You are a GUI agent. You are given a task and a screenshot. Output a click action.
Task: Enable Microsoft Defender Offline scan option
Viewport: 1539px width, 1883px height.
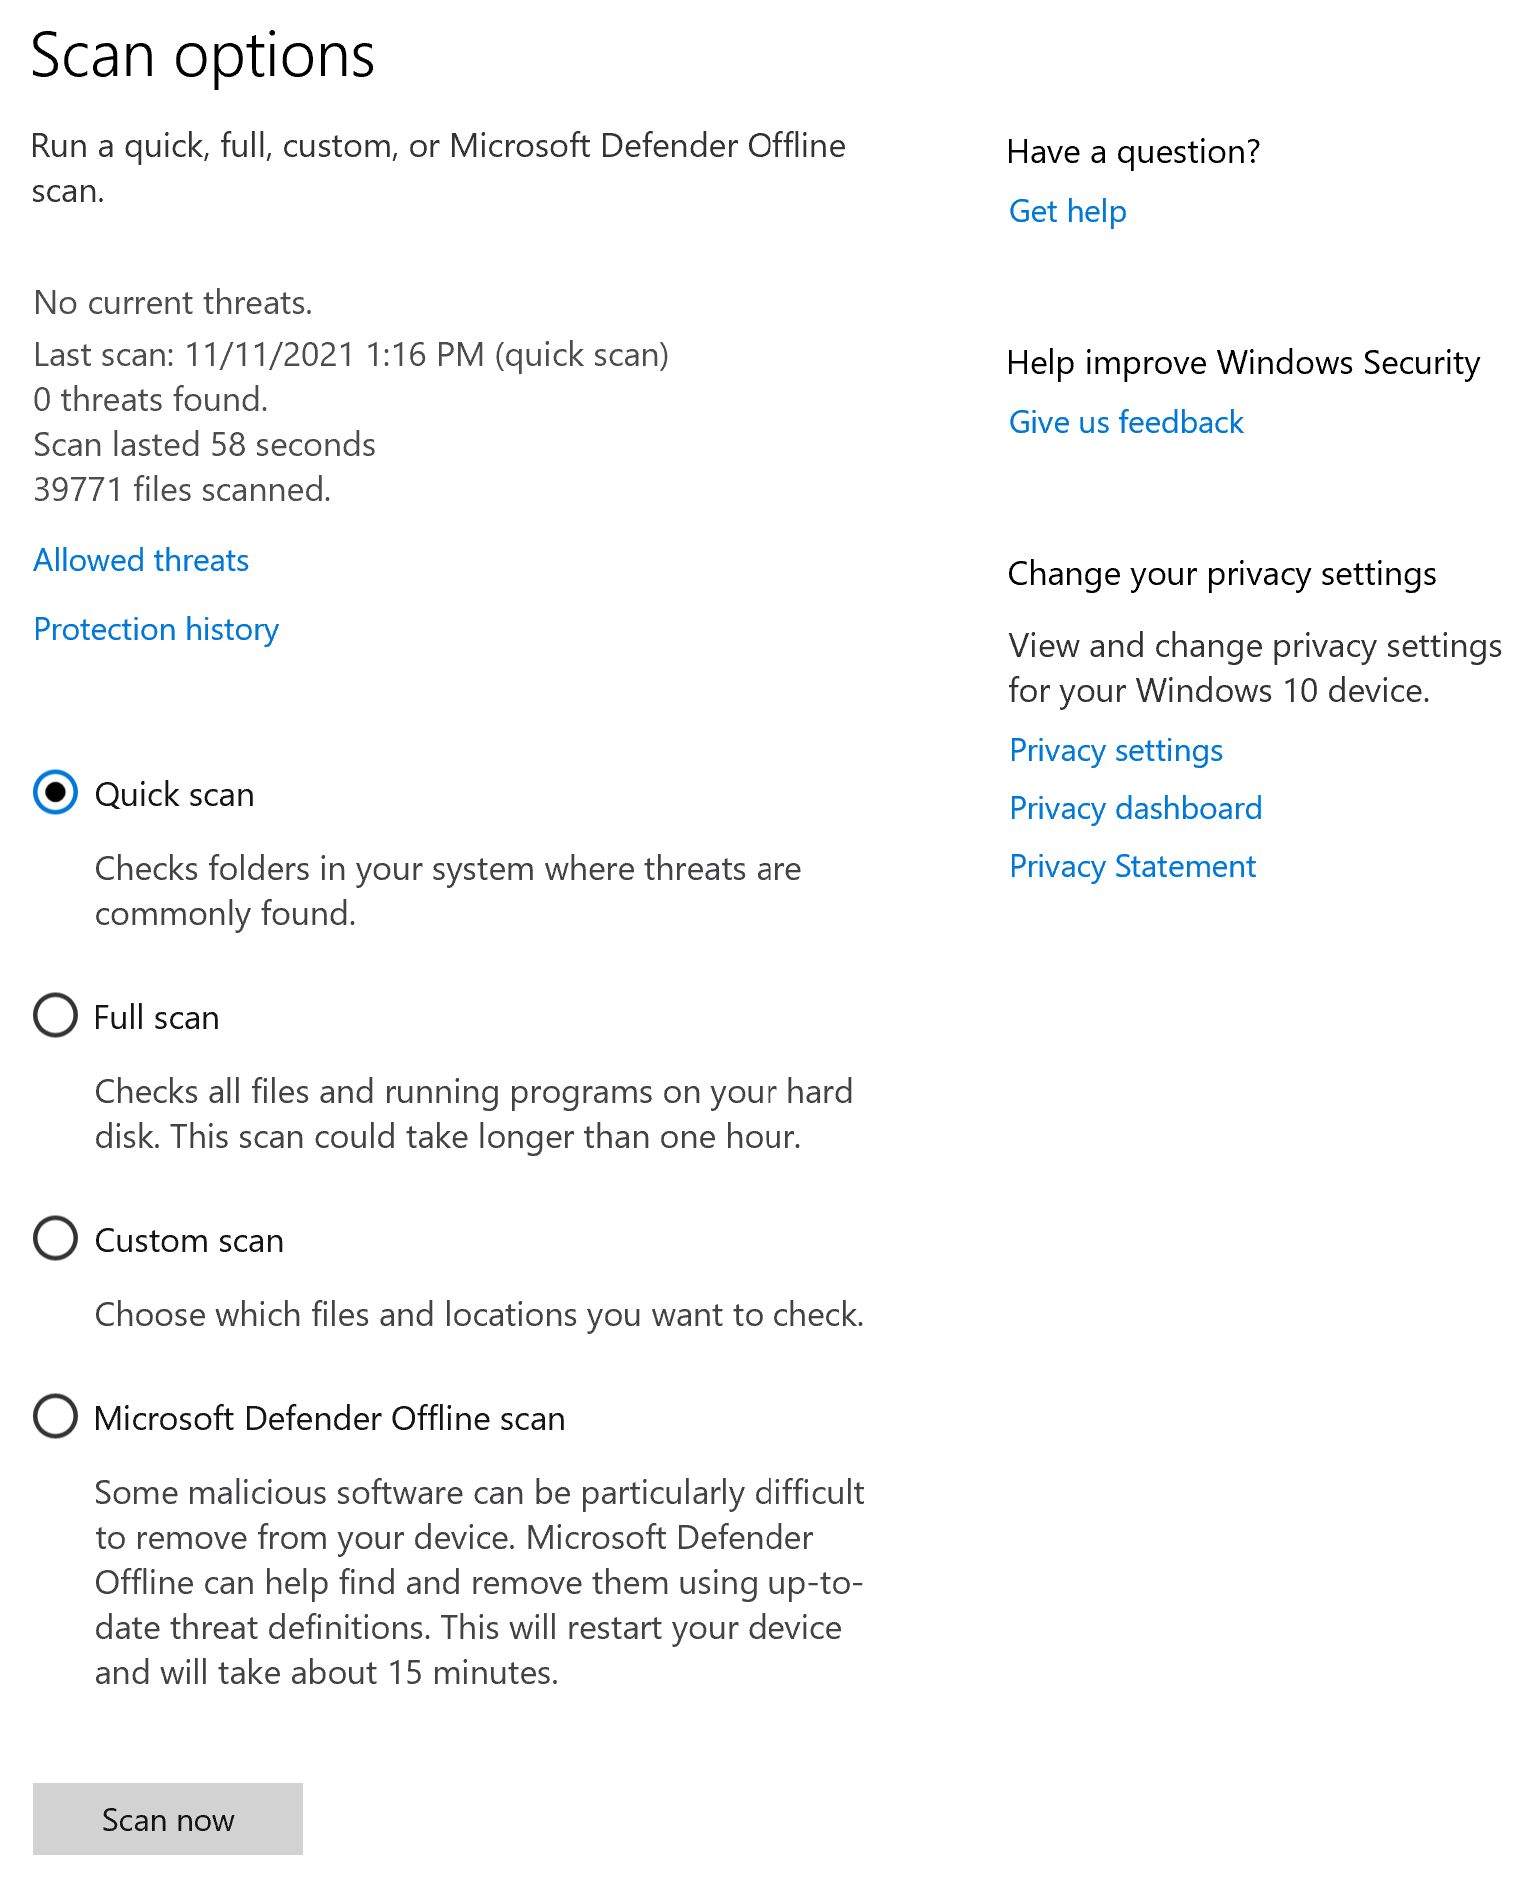[x=56, y=1417]
